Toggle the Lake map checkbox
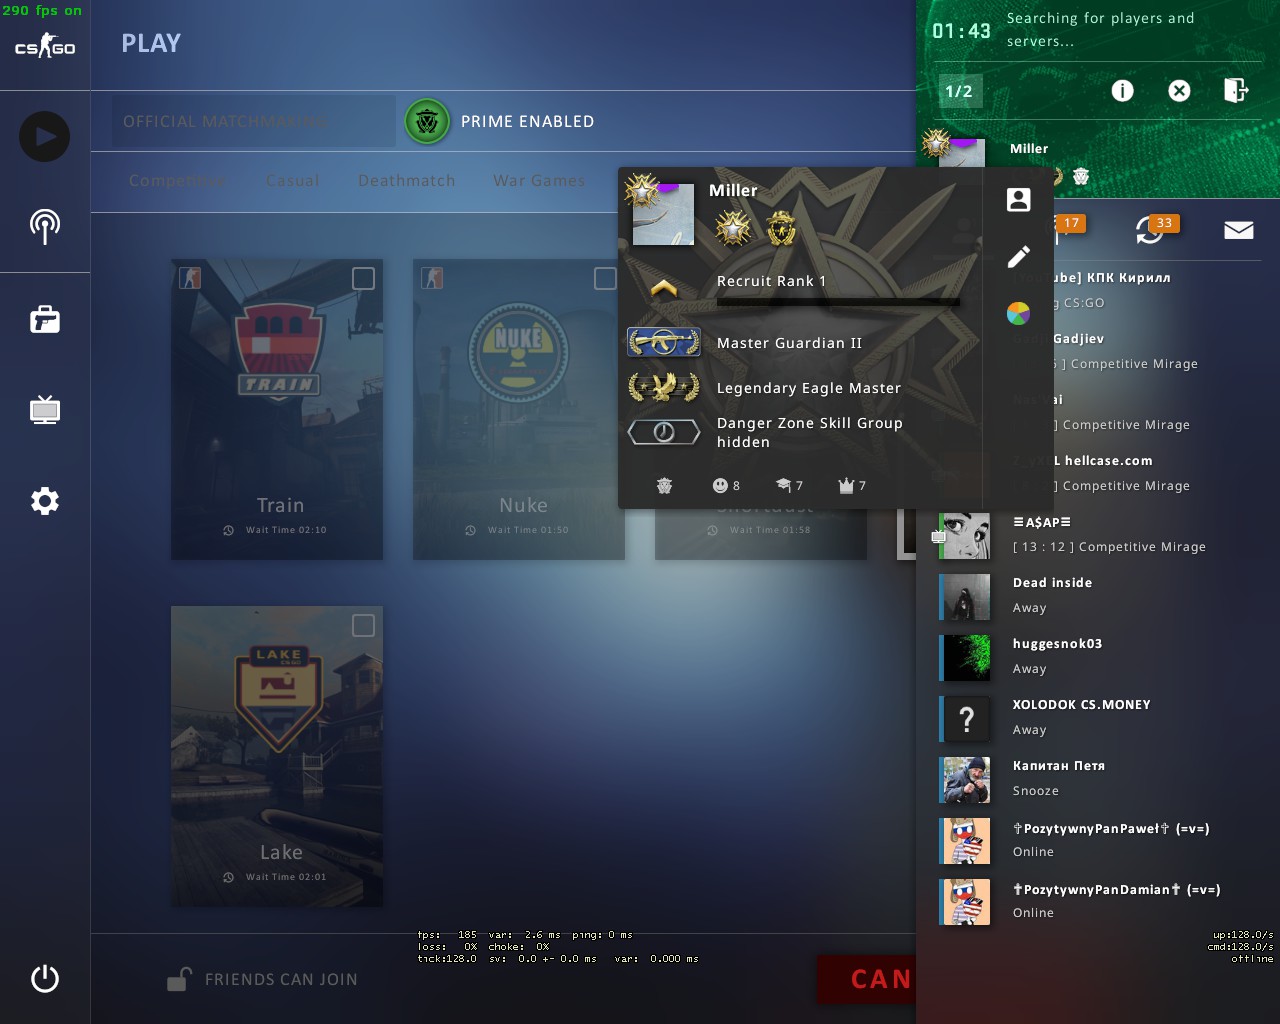Viewport: 1280px width, 1024px height. [363, 625]
